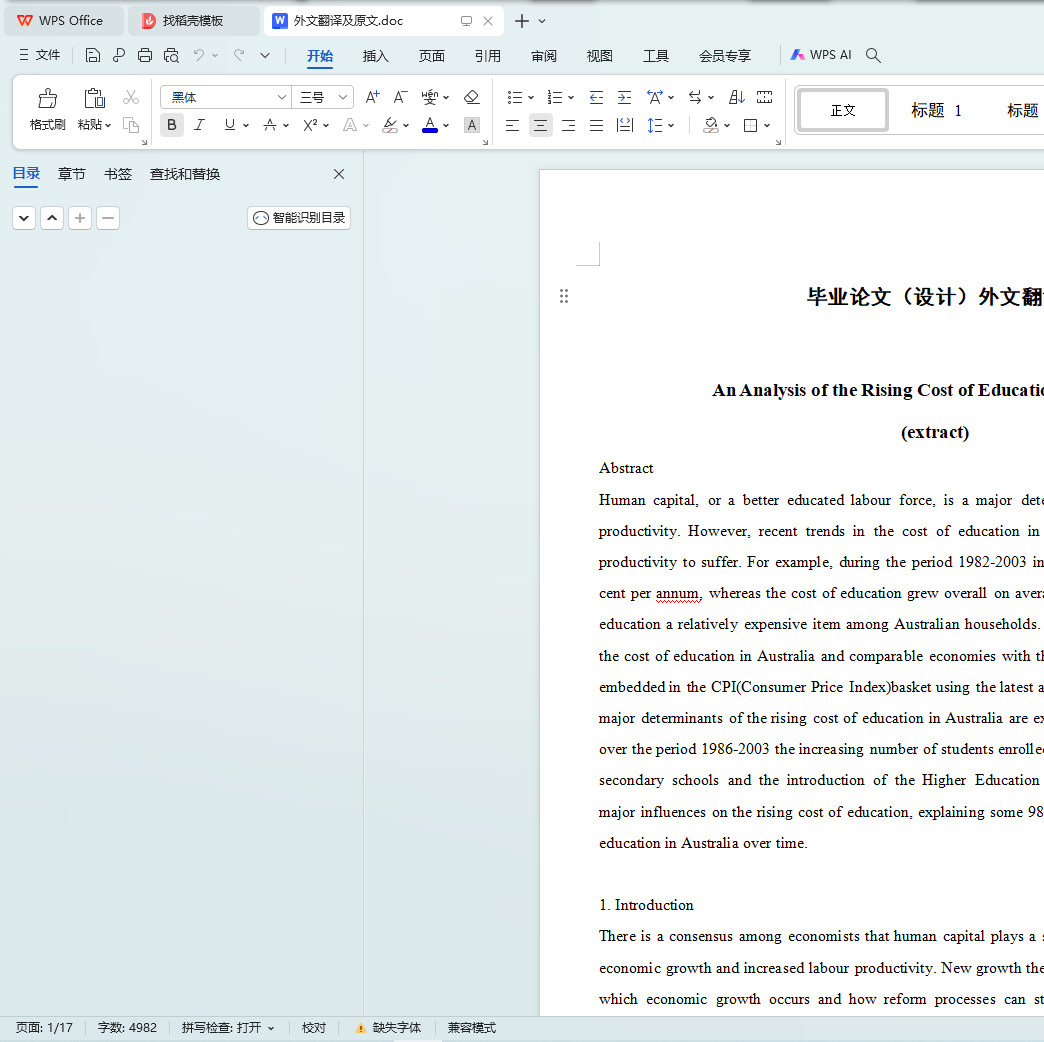Image resolution: width=1044 pixels, height=1042 pixels.
Task: Clear formatting with eraser icon
Action: (x=471, y=97)
